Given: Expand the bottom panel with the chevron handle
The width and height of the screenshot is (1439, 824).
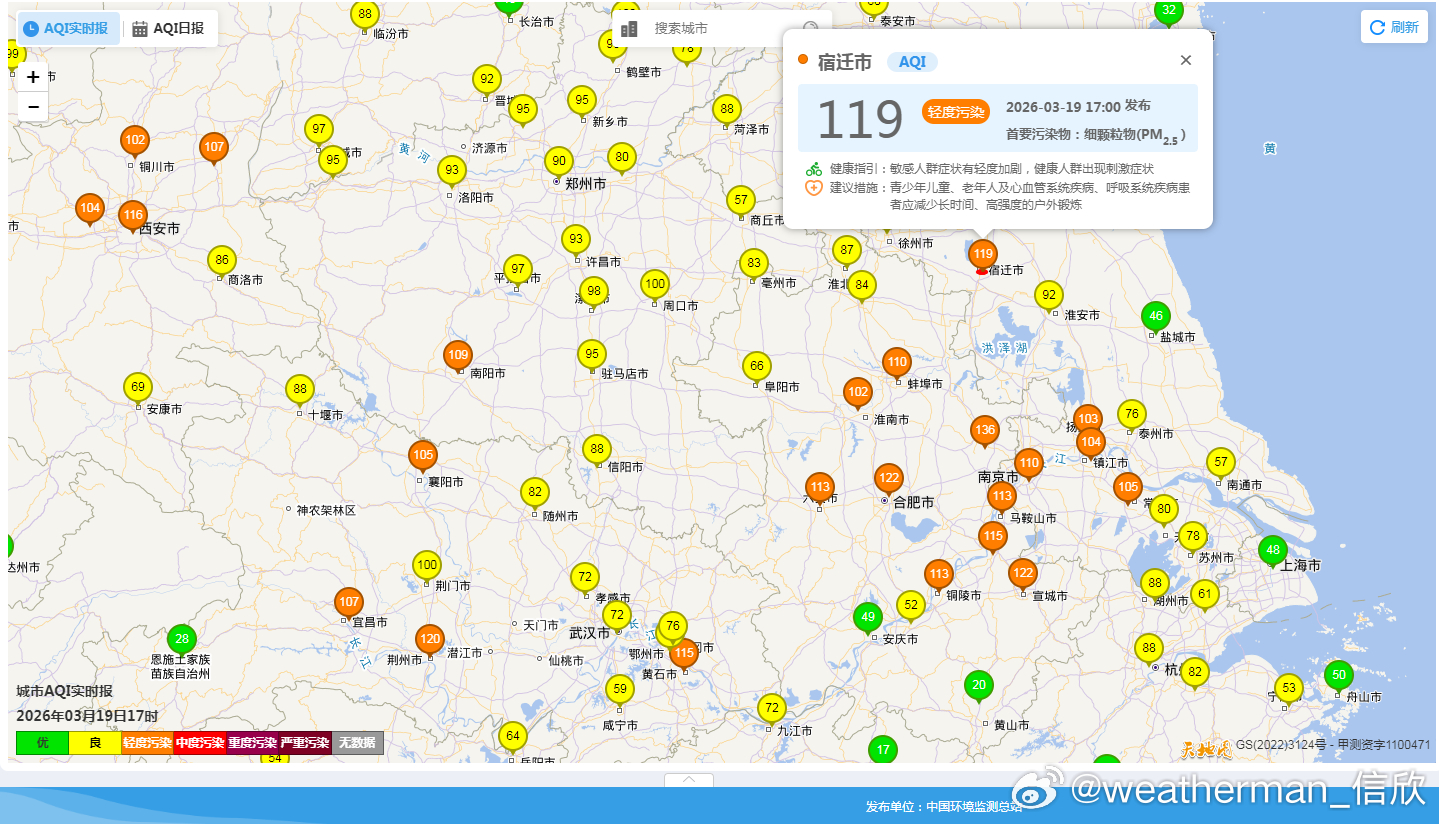Looking at the screenshot, I should coord(689,780).
